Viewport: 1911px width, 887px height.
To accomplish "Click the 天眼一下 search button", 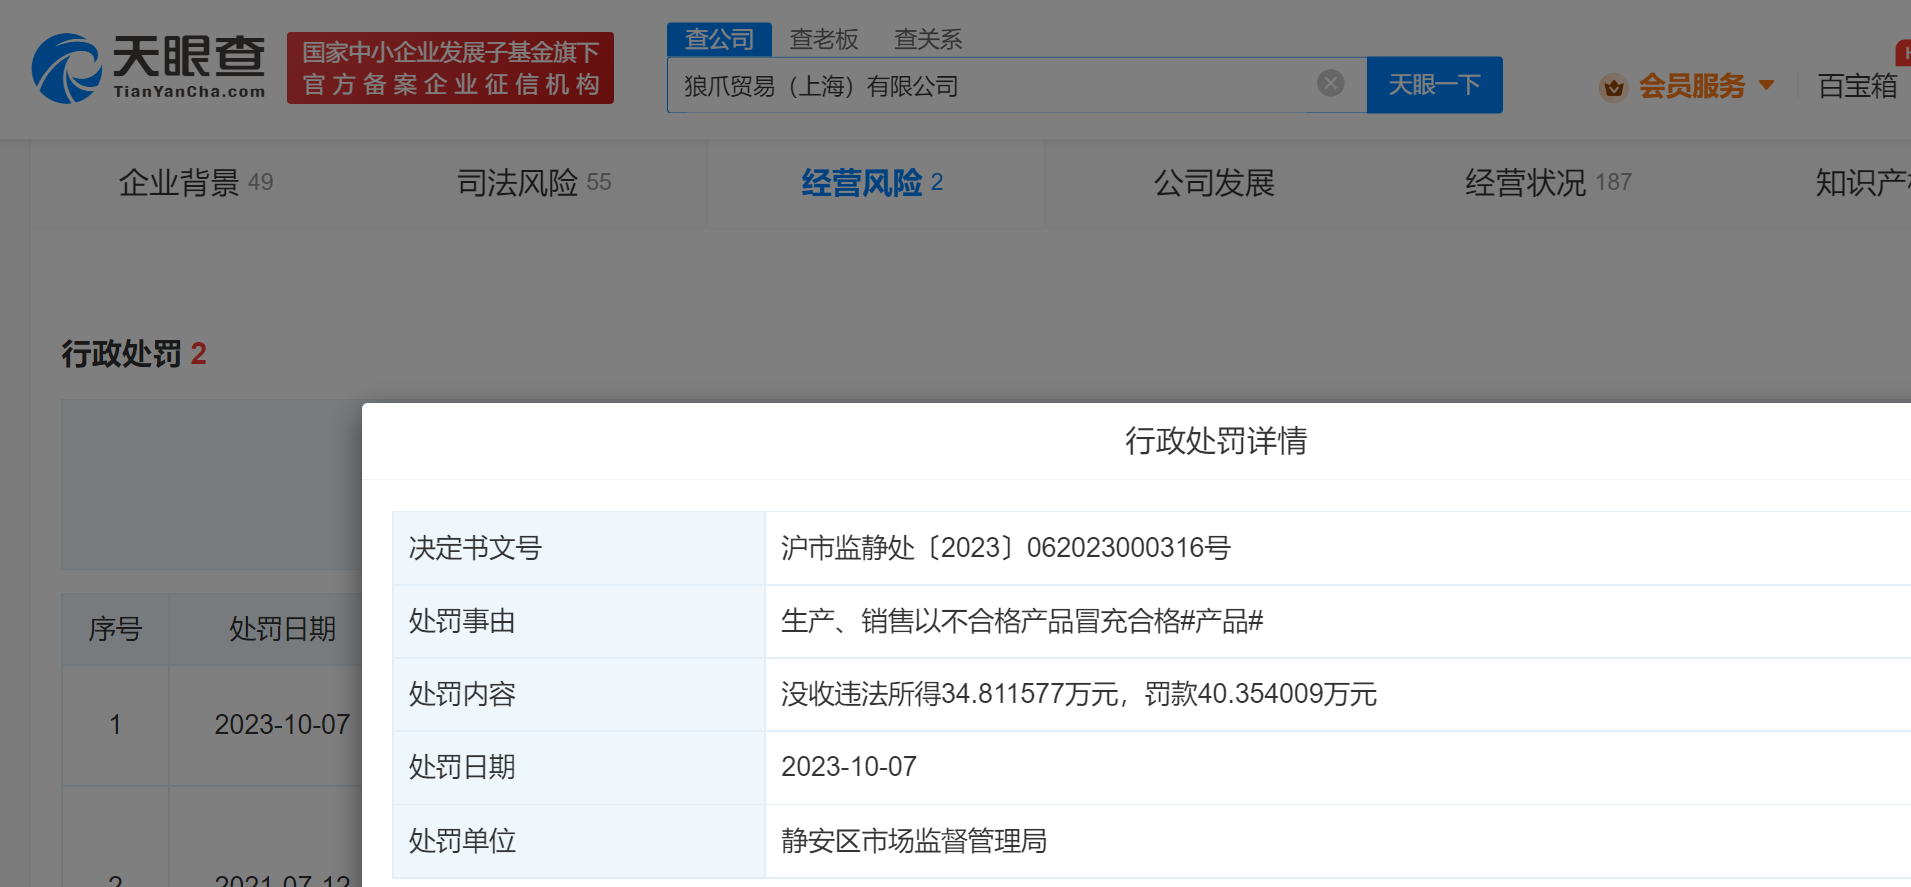I will 1434,85.
